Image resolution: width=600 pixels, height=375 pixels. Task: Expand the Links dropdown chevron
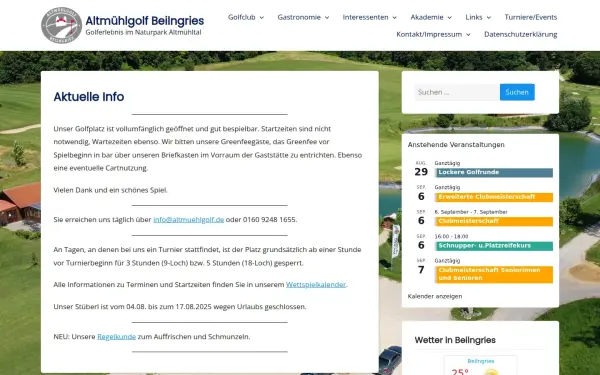pos(489,18)
